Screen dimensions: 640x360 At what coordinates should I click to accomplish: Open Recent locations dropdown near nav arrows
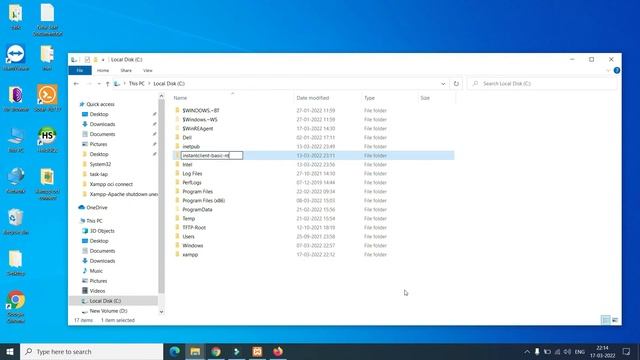tap(99, 84)
